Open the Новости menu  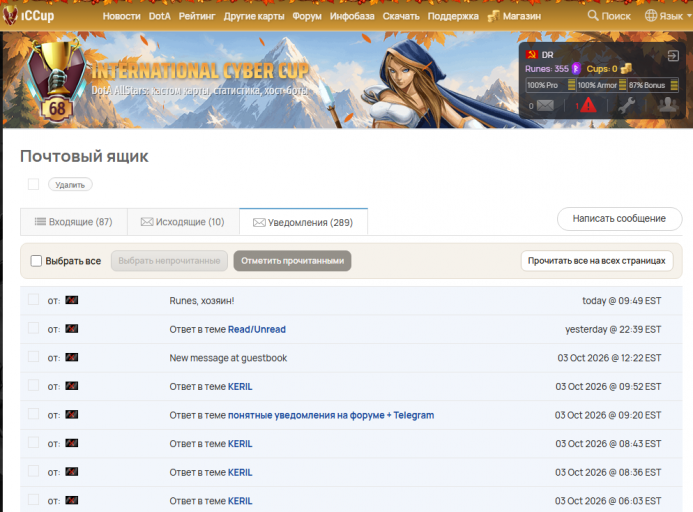(122, 16)
